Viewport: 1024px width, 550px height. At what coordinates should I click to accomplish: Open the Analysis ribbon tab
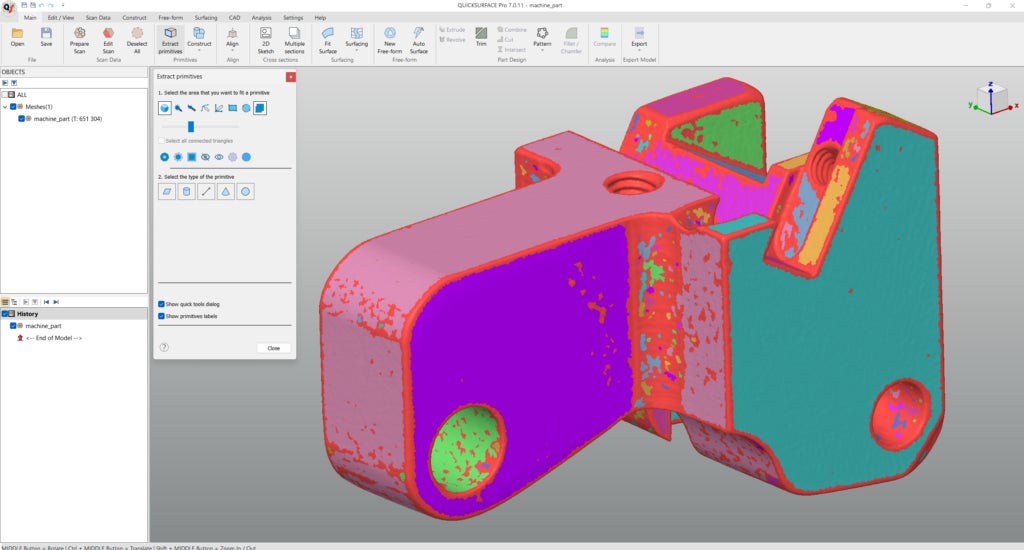coord(261,17)
